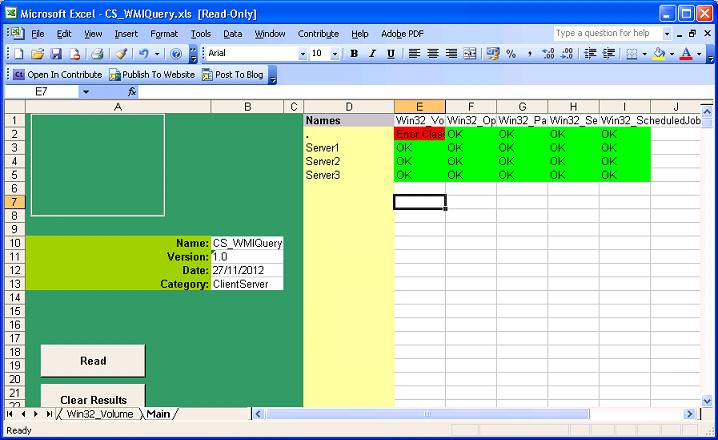Image resolution: width=718 pixels, height=440 pixels.
Task: Toggle Italic formatting
Action: [x=372, y=54]
